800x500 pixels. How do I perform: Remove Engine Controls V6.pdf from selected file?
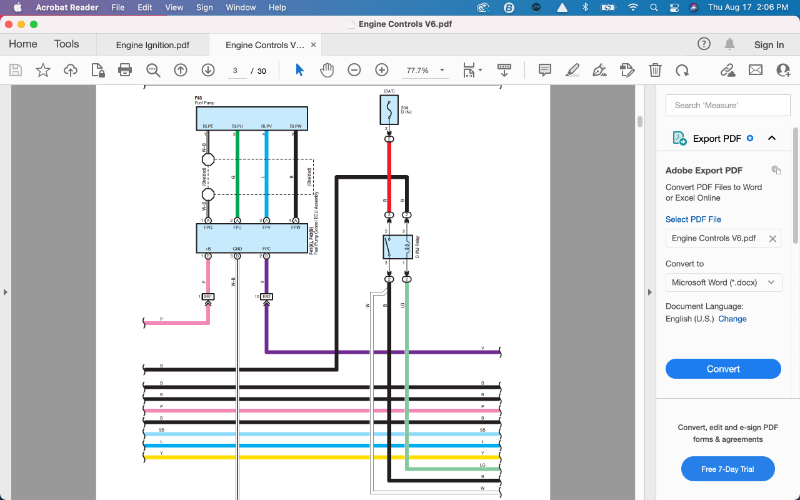point(772,239)
